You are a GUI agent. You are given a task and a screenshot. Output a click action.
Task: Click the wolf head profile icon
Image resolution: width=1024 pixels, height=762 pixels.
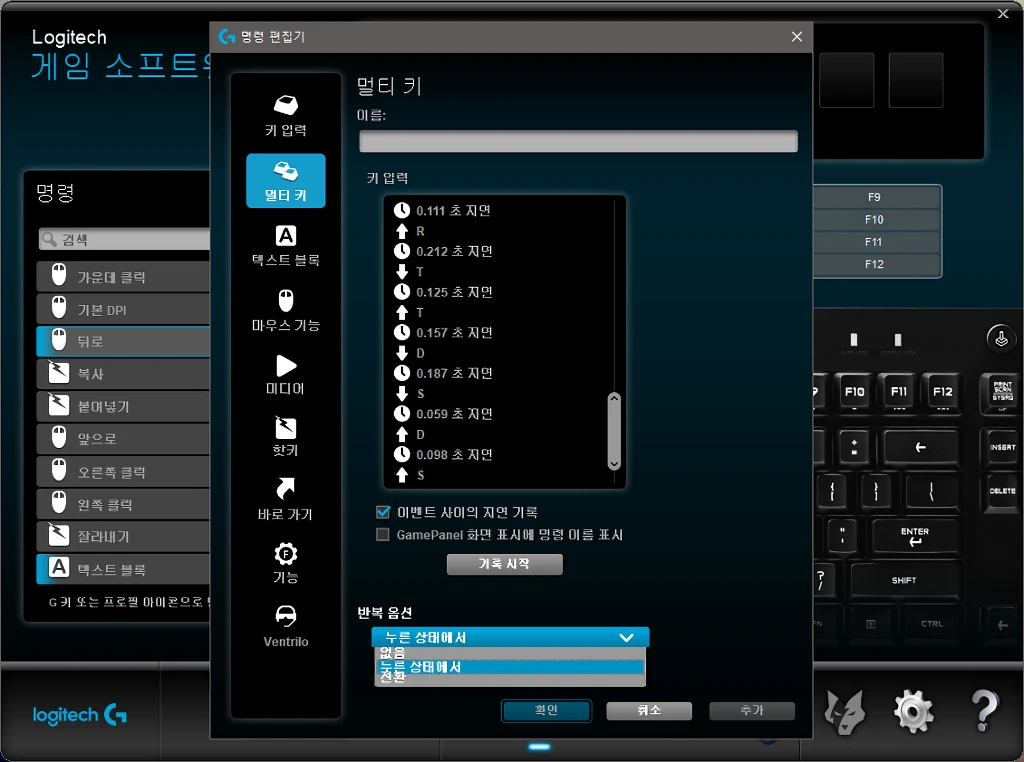click(844, 712)
